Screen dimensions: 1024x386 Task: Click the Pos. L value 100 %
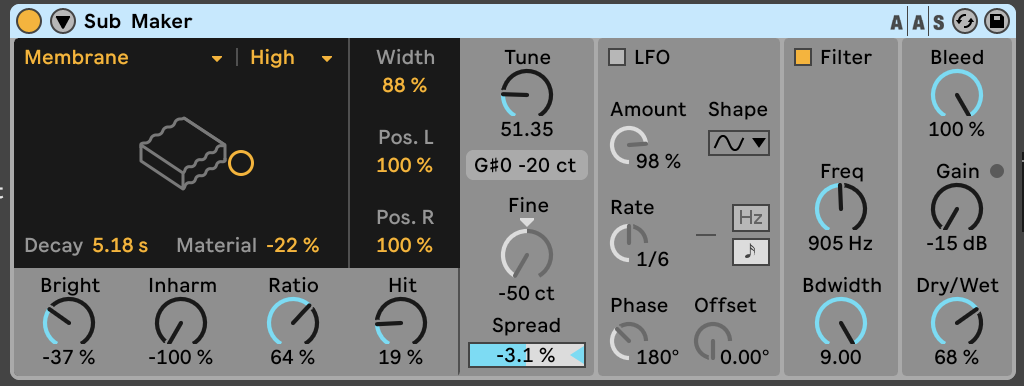[x=405, y=165]
